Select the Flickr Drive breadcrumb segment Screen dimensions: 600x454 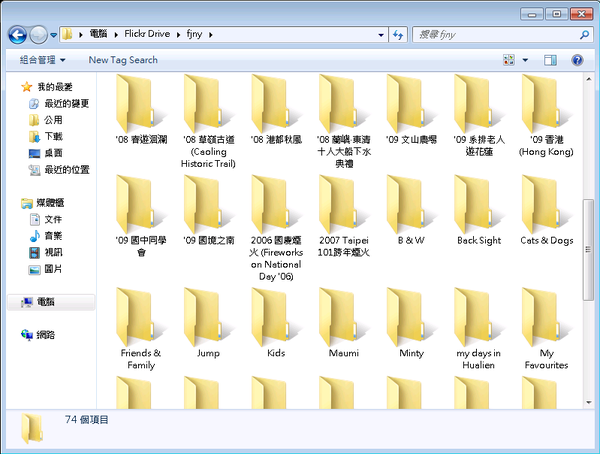pyautogui.click(x=147, y=34)
